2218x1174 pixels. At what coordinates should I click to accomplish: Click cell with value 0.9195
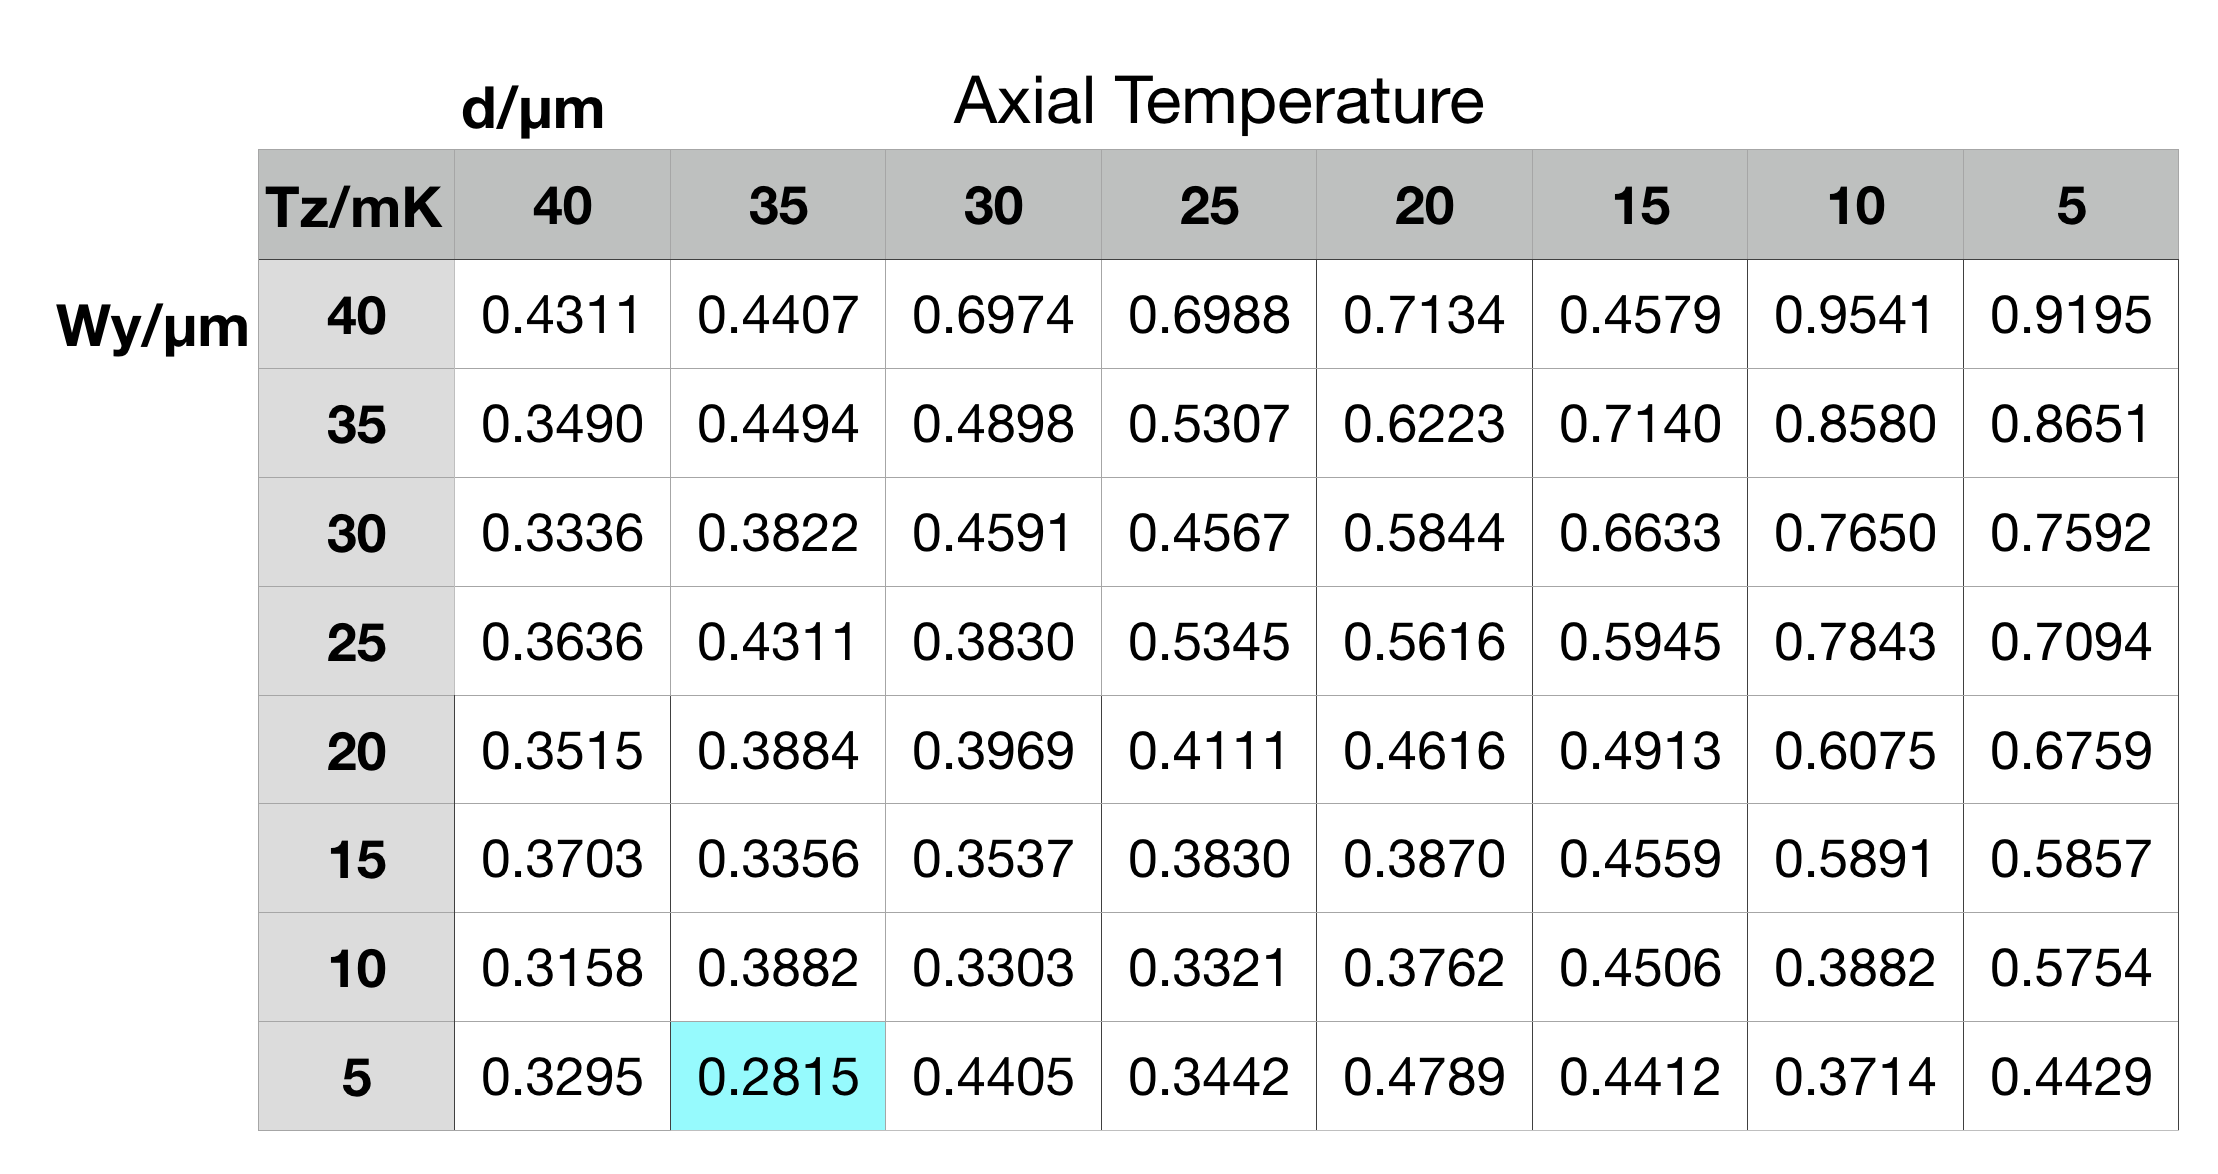pyautogui.click(x=2071, y=315)
